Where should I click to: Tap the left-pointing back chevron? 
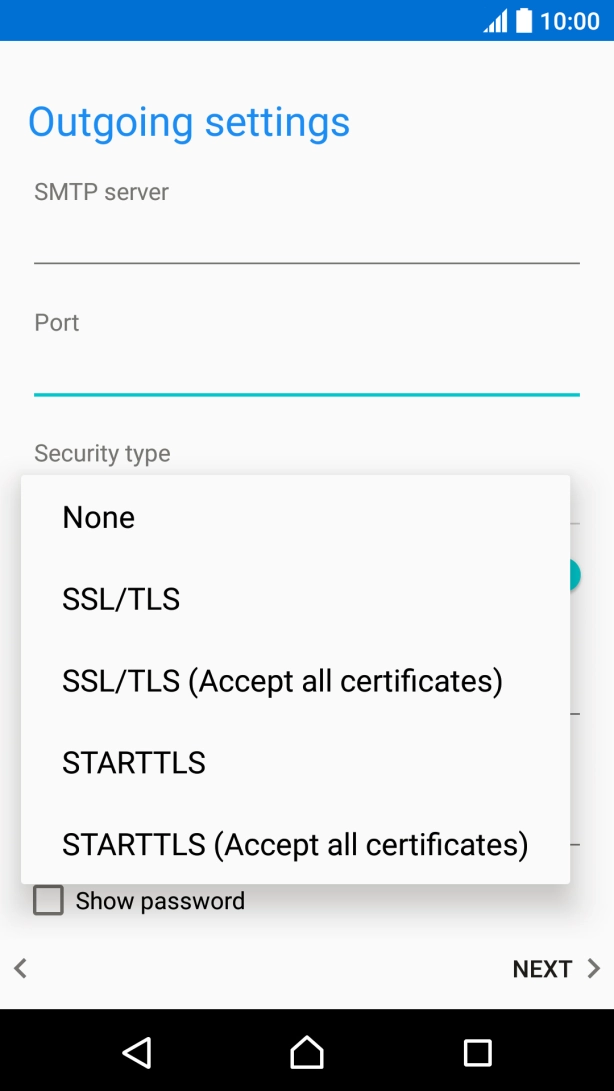[x=20, y=968]
